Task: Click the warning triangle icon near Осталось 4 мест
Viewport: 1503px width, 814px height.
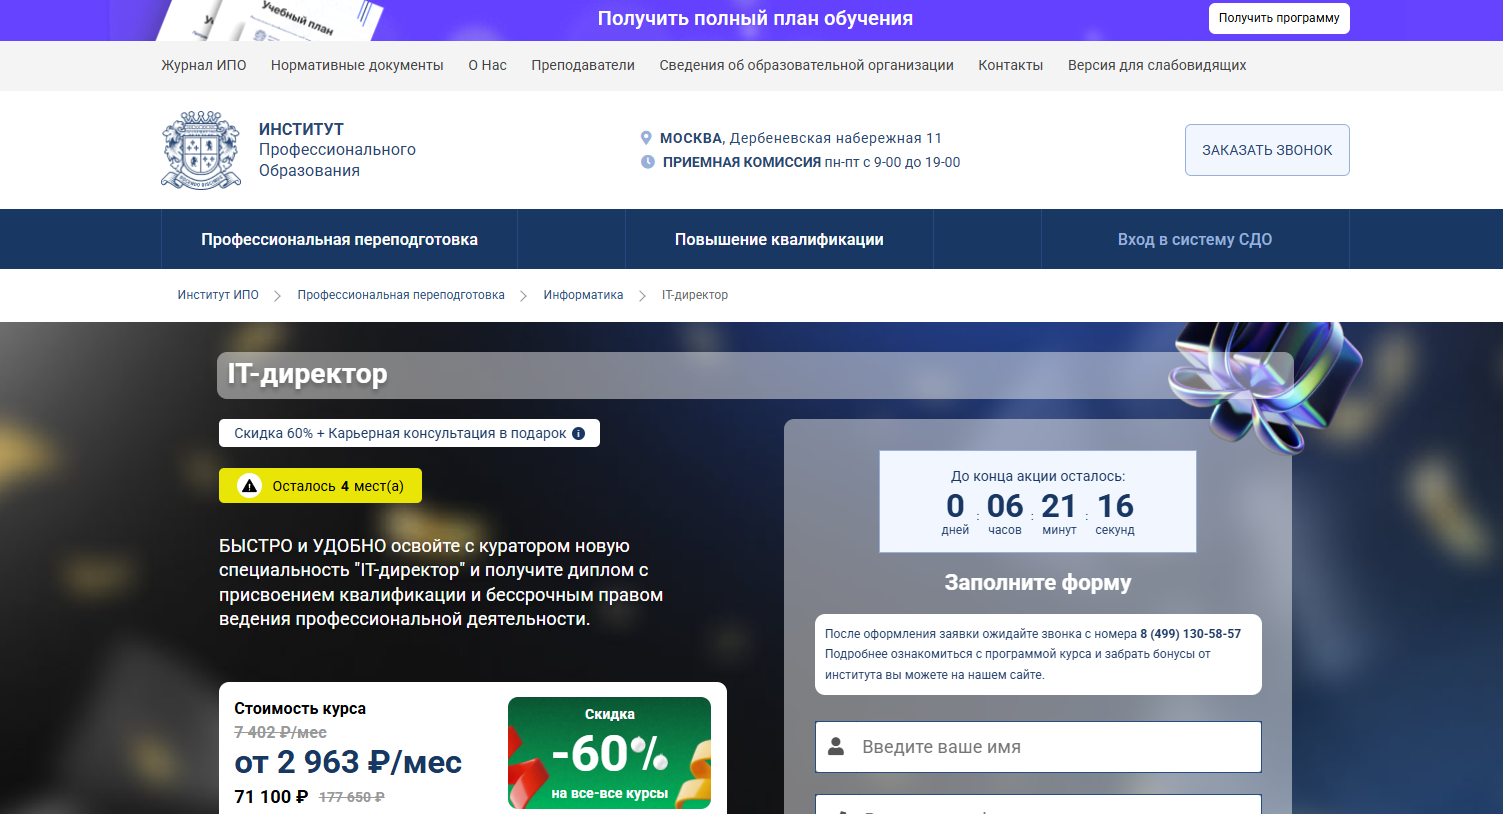Action: pos(250,486)
